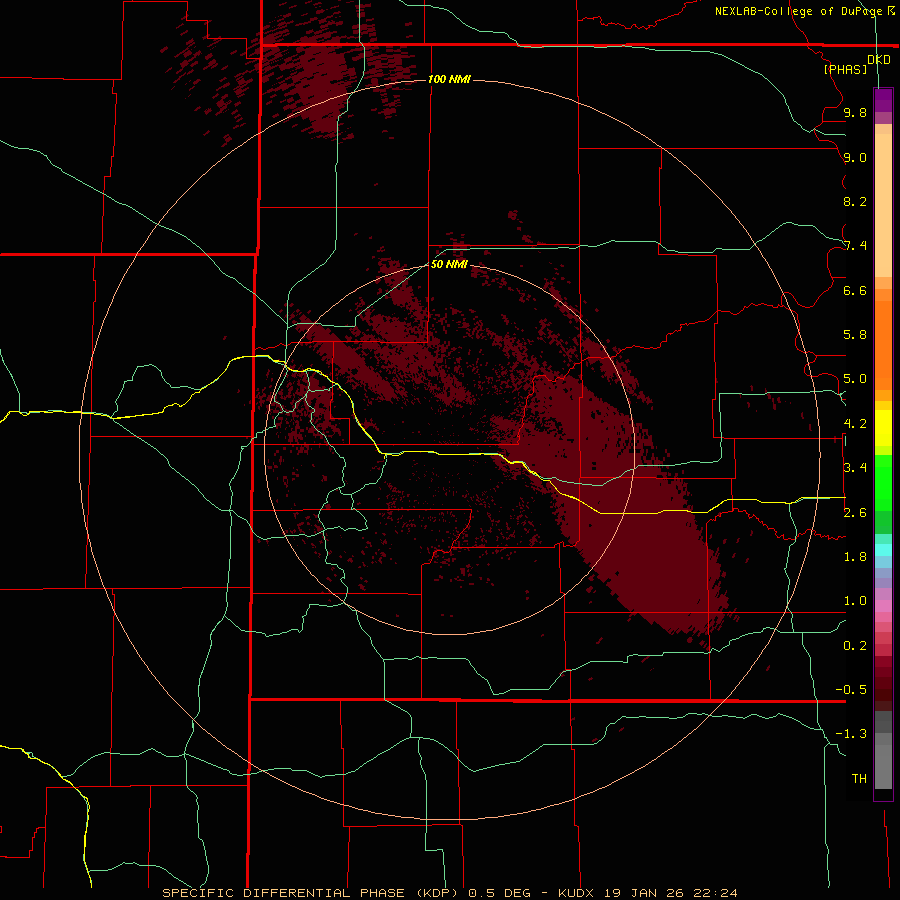Pick the cyan color bar segment
The width and height of the screenshot is (900, 900).
883,550
